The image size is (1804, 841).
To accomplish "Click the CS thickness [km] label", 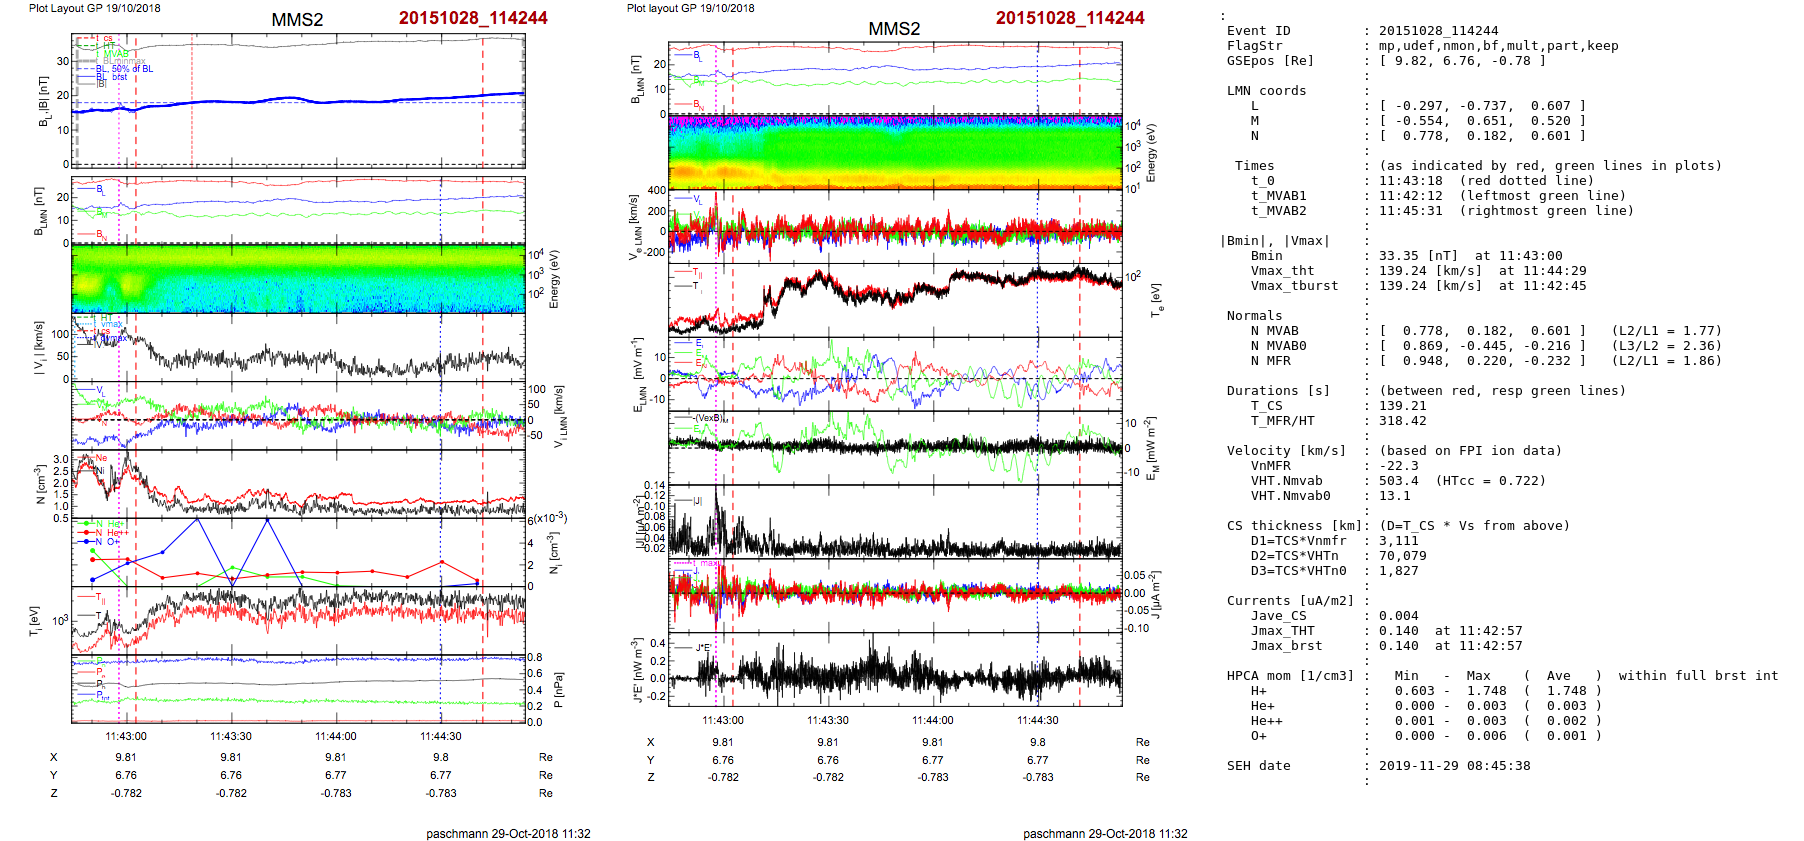I will [x=1294, y=526].
